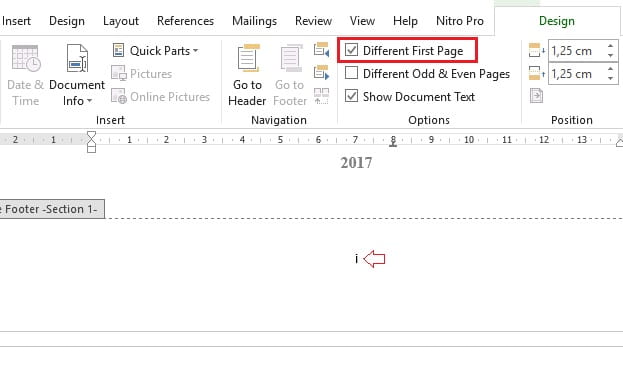Open the Document Info button
The height and width of the screenshot is (376, 623).
coord(77,75)
